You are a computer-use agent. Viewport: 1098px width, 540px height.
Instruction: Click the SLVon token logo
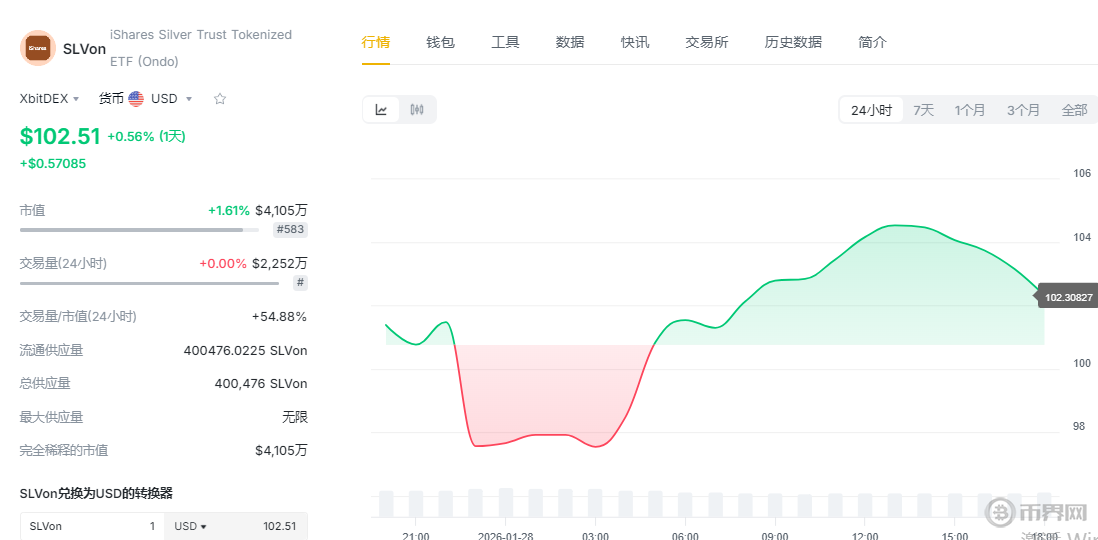pos(38,48)
